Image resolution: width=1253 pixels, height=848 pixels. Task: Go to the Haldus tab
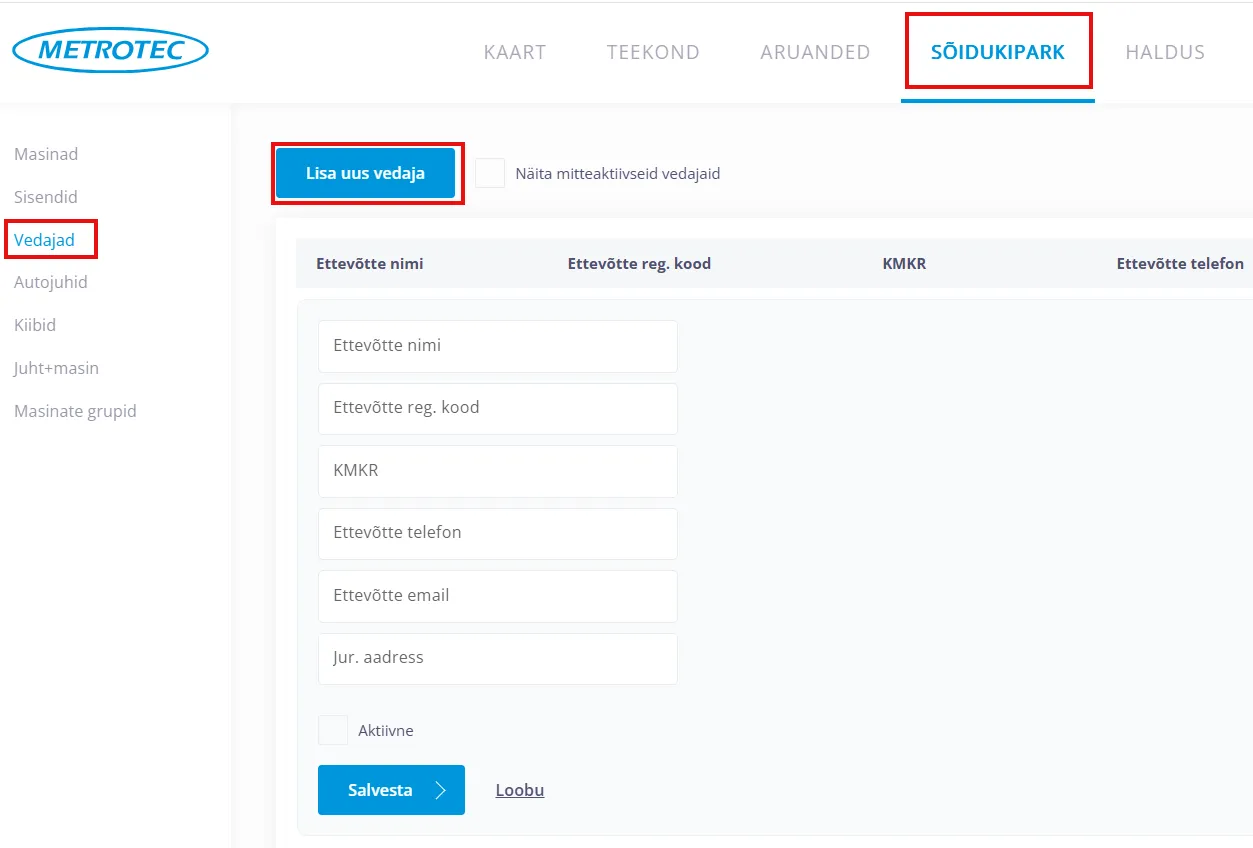pyautogui.click(x=1164, y=52)
